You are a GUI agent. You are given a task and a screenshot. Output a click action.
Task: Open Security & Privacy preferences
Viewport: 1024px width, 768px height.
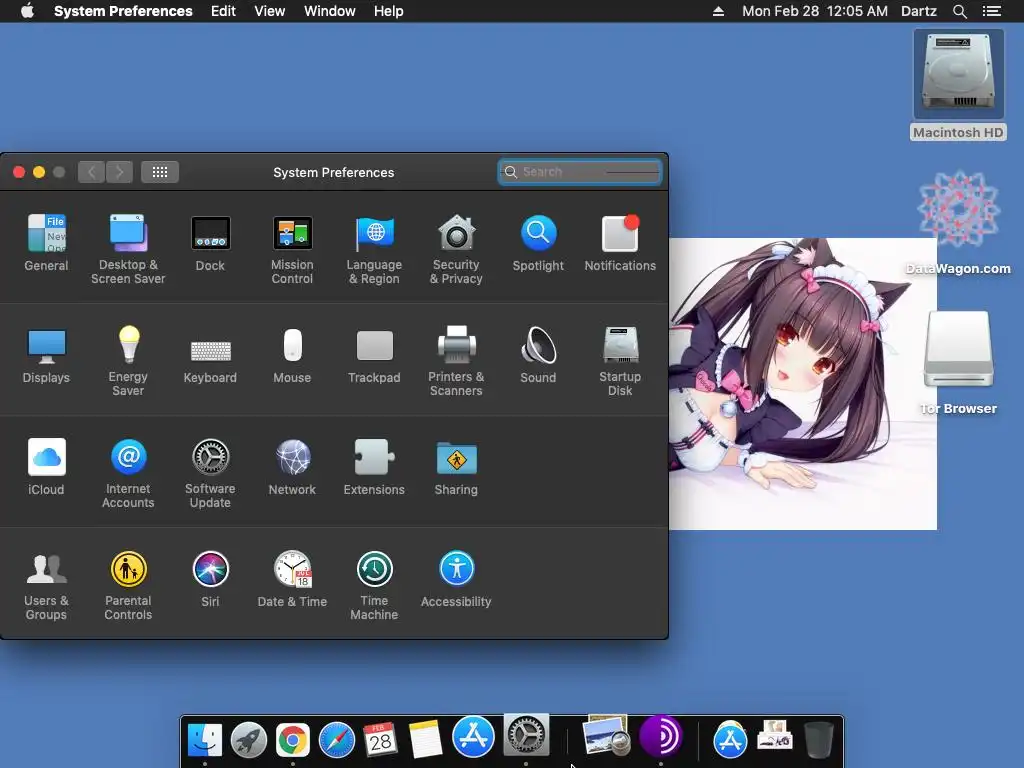pos(456,249)
